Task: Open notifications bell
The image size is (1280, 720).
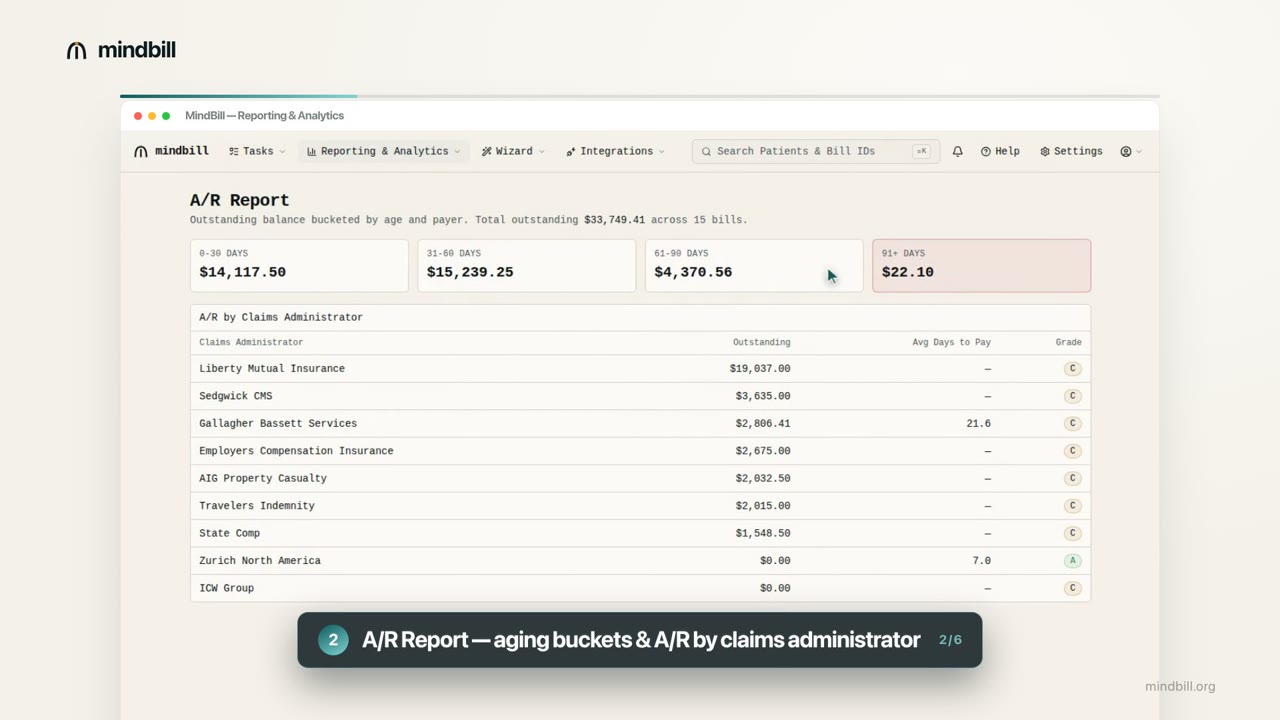Action: pos(958,151)
